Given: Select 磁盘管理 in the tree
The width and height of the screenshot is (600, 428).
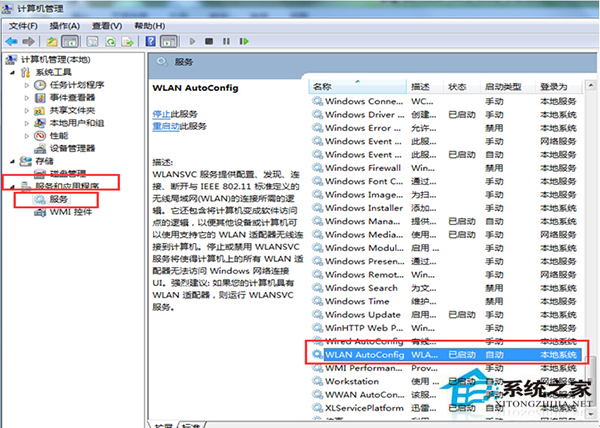Looking at the screenshot, I should (68, 174).
